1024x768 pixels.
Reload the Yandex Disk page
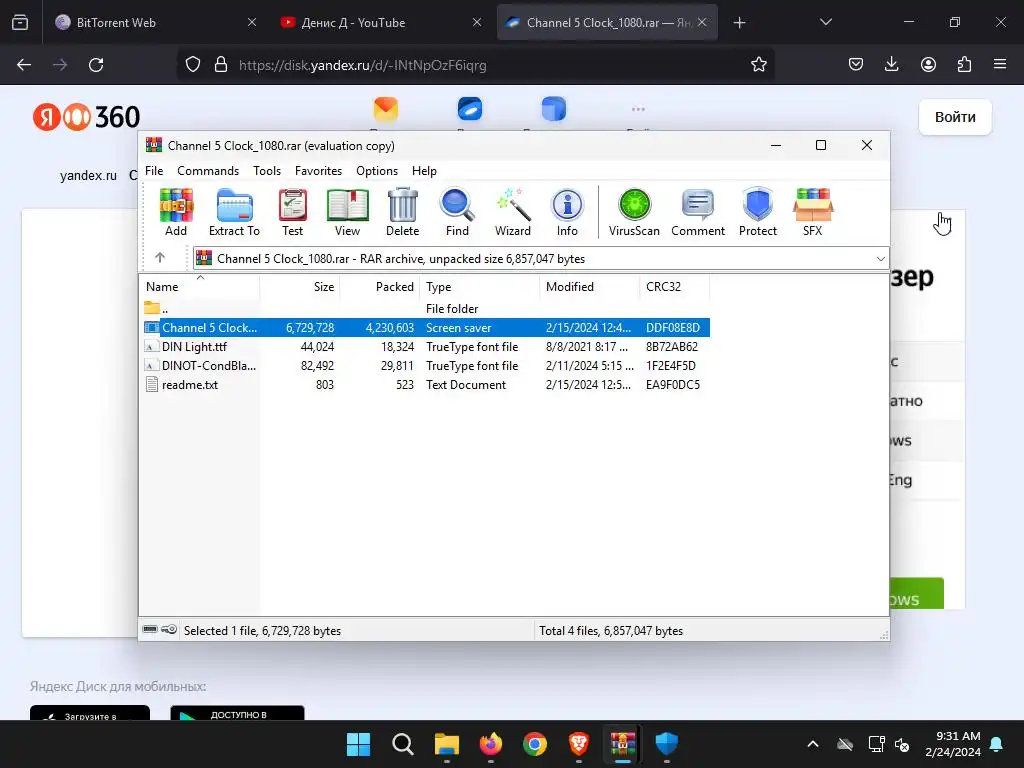96,65
